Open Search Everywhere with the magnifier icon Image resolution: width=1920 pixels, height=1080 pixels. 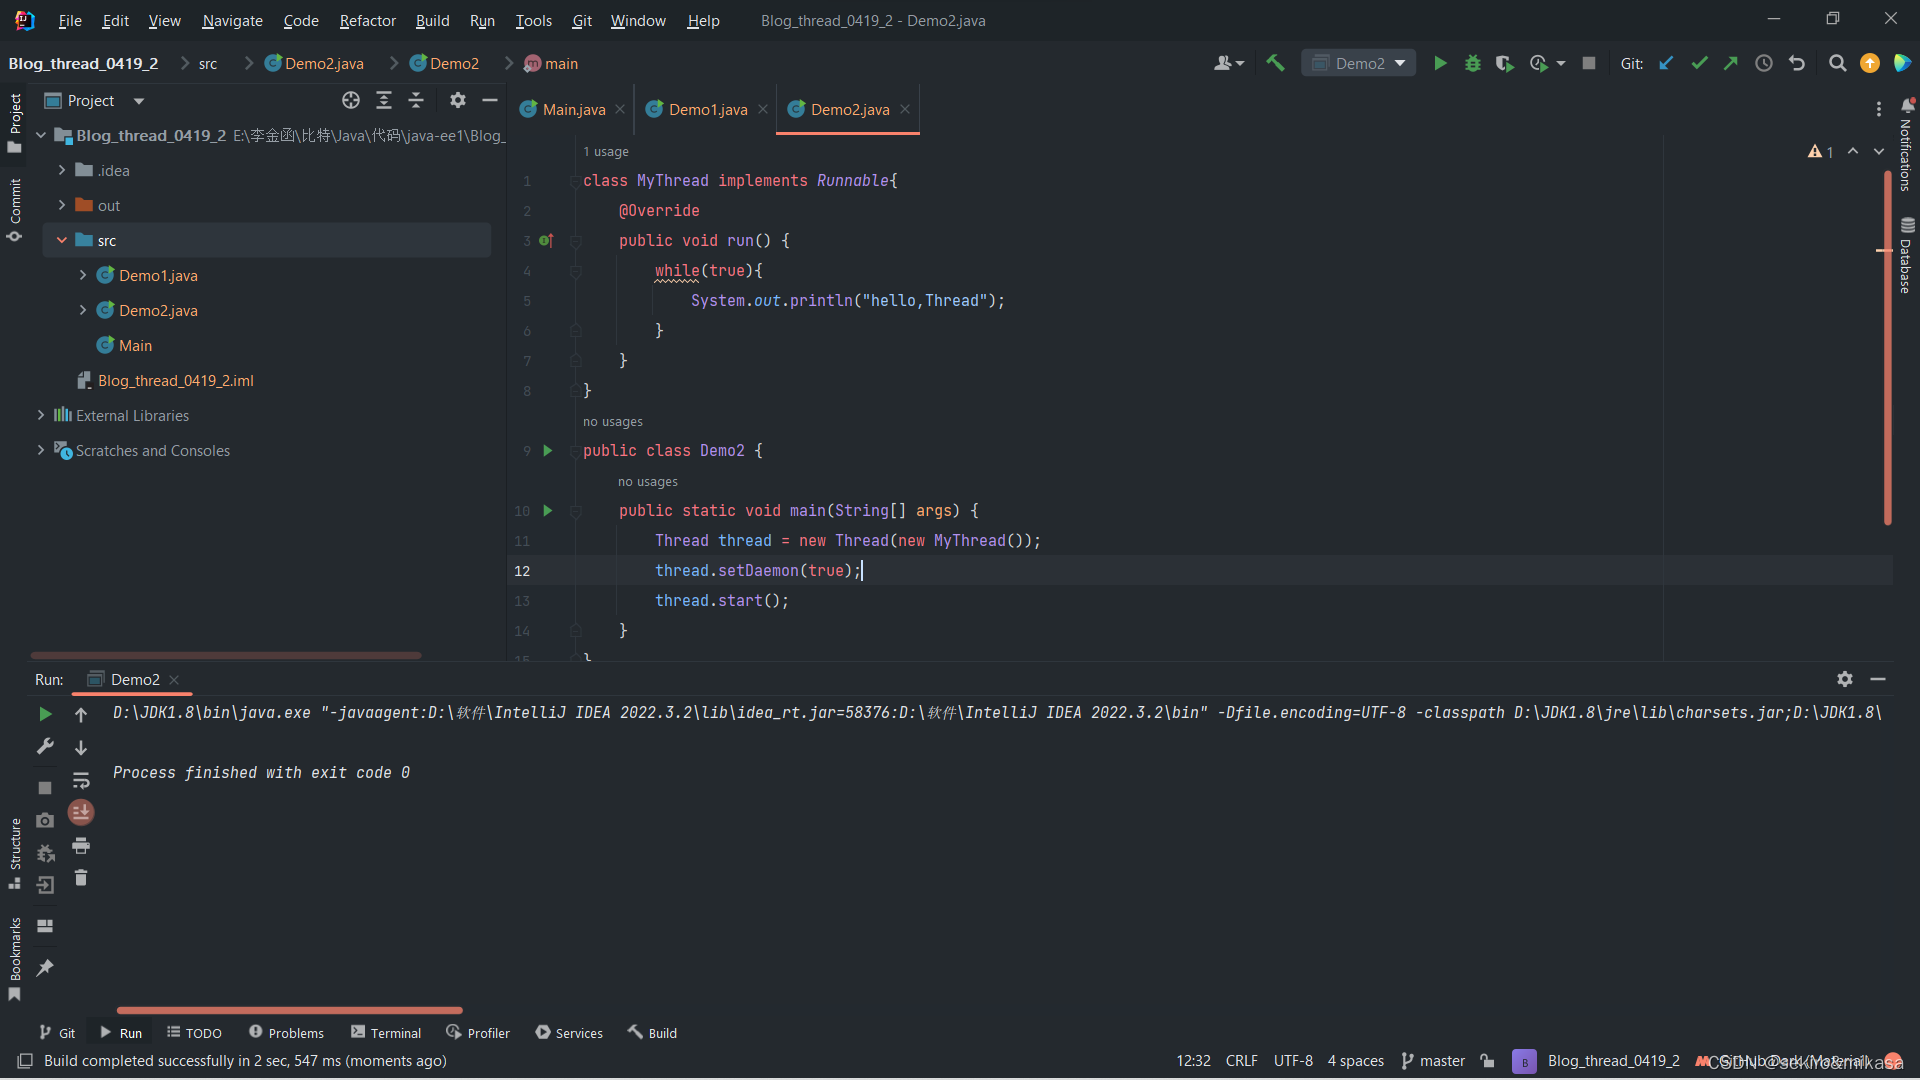[x=1837, y=63]
